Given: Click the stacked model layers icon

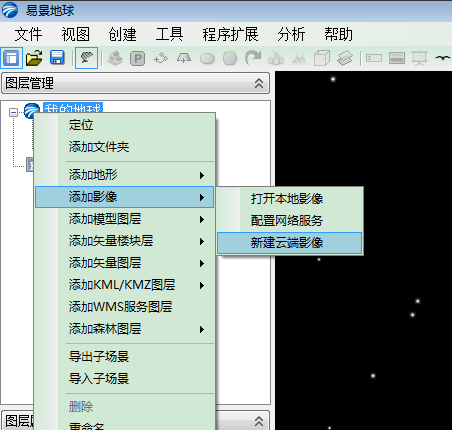Looking at the screenshot, I should [x=115, y=58].
